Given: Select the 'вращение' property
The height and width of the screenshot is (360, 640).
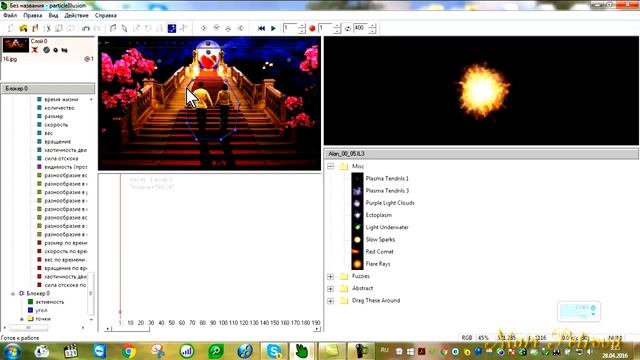Looking at the screenshot, I should 58,142.
